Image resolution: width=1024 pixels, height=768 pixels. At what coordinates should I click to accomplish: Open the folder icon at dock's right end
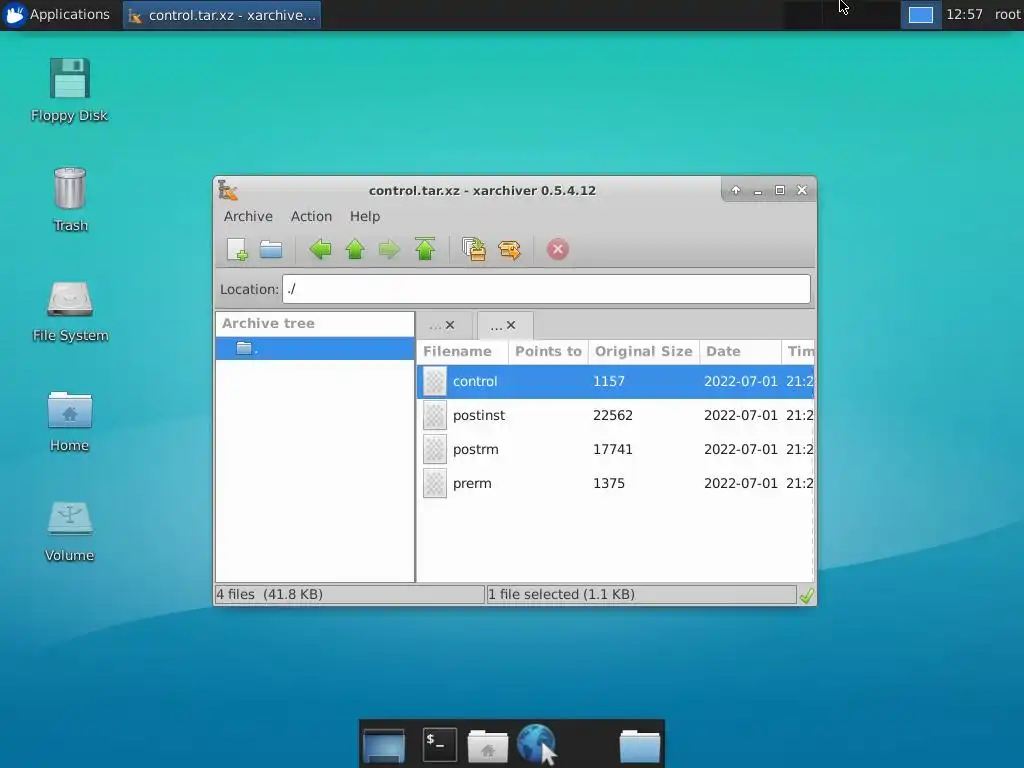[639, 746]
